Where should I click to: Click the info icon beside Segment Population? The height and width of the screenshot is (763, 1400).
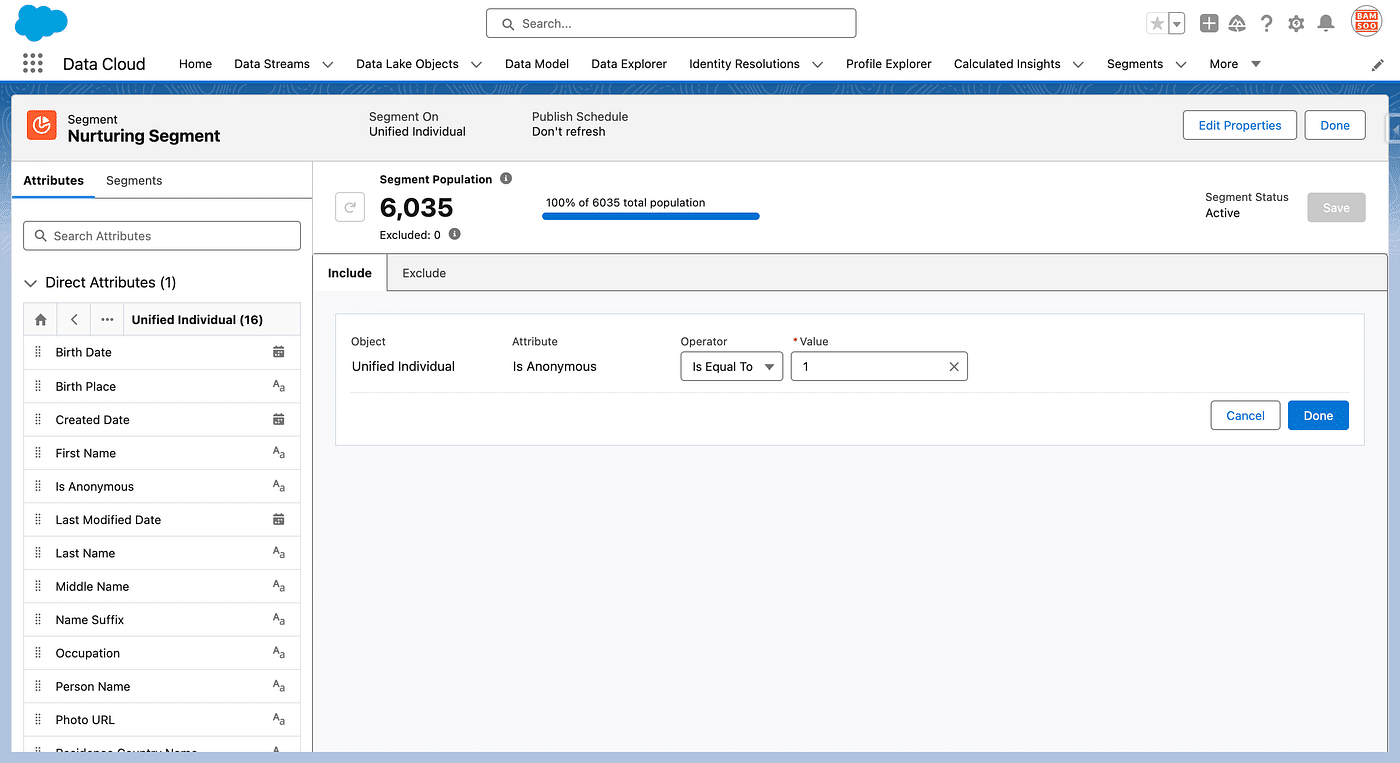tap(506, 179)
